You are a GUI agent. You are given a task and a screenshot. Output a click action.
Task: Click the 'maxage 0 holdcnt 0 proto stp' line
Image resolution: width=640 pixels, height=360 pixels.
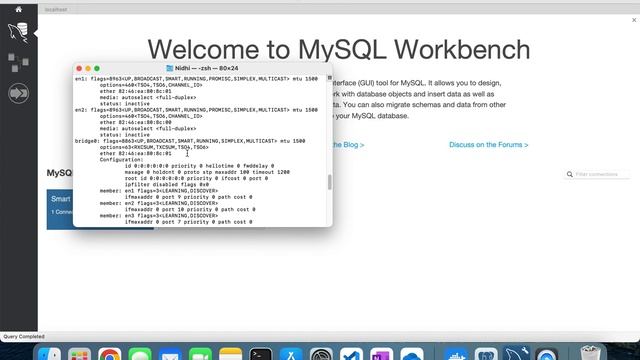coord(207,172)
